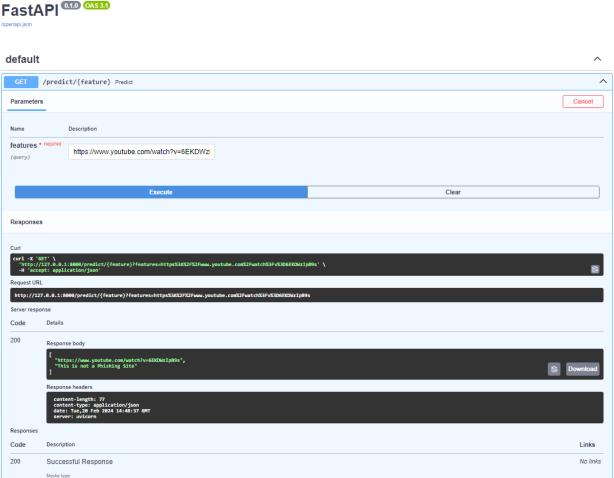
Task: Click the OAS 3.1 badge
Action: point(96,5)
